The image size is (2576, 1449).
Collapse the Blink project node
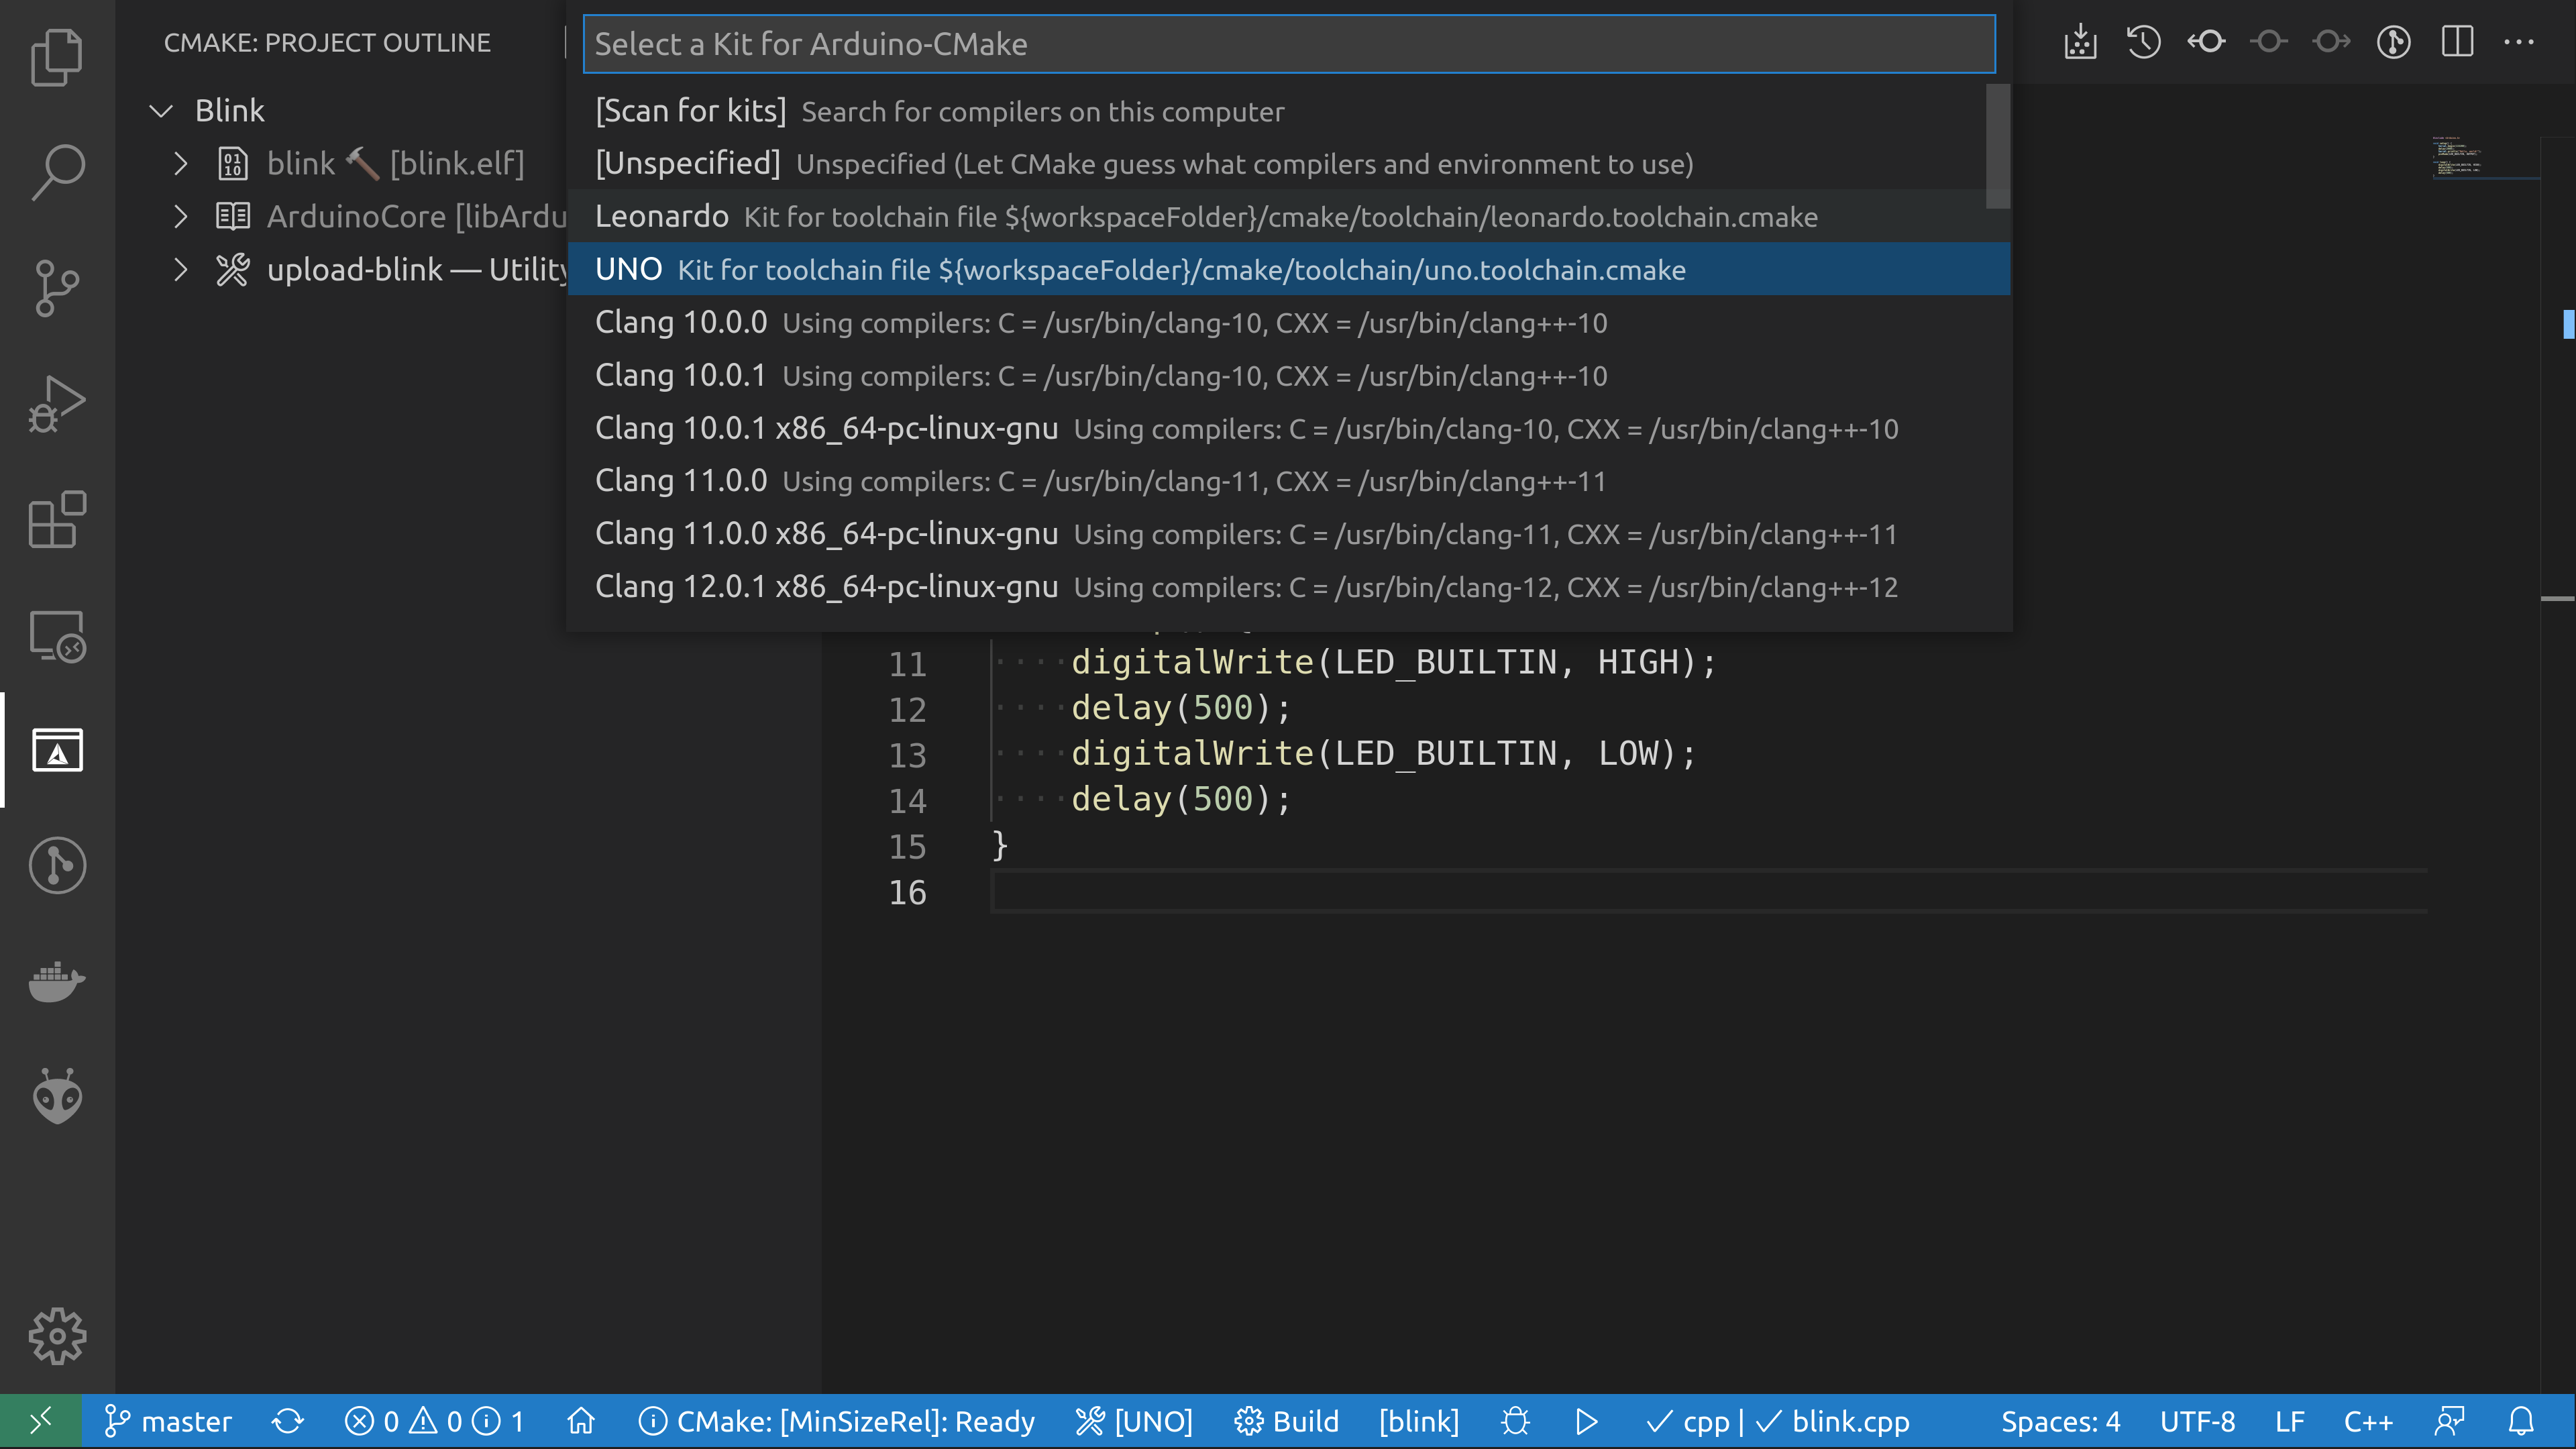tap(161, 110)
